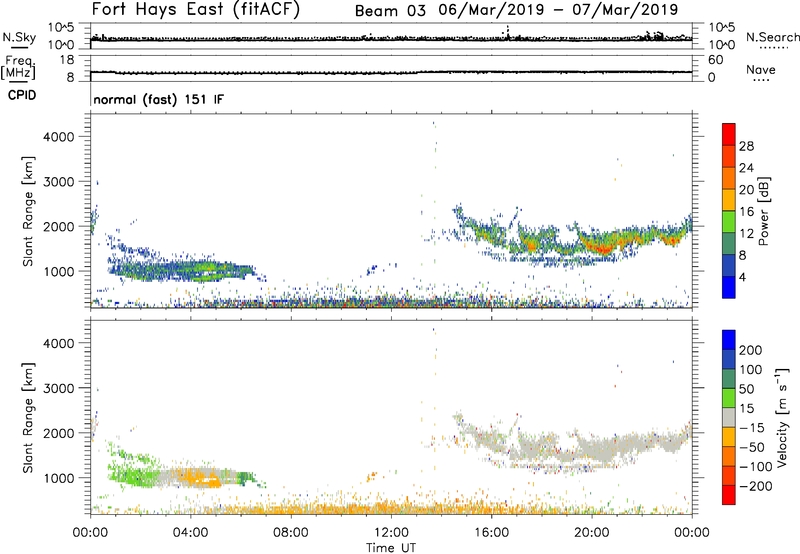The height and width of the screenshot is (554, 800).
Task: Click the '4' label on power colorbar
Action: tap(742, 278)
